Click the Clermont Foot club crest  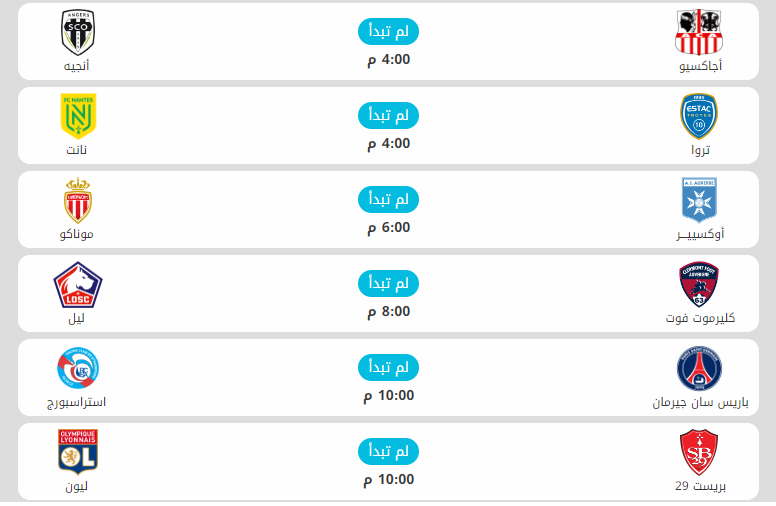tap(699, 284)
